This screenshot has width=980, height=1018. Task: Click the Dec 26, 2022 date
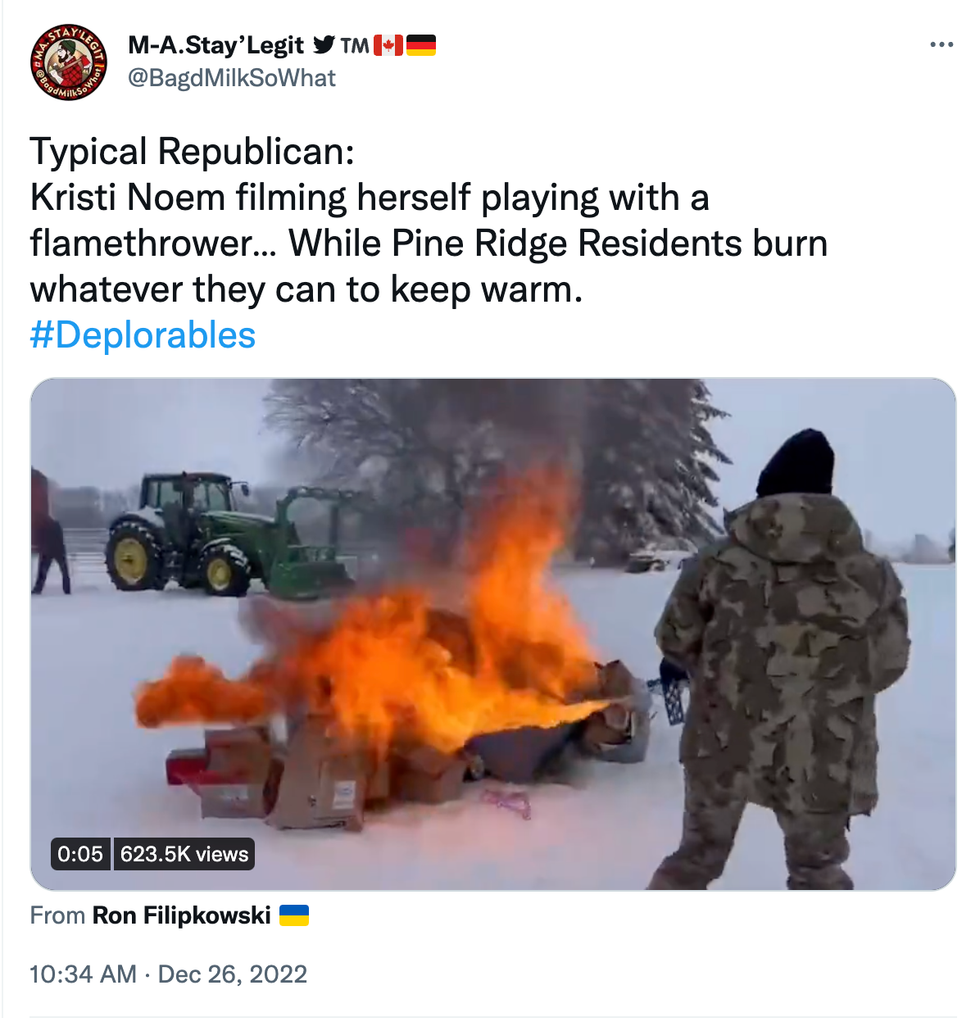click(x=232, y=975)
